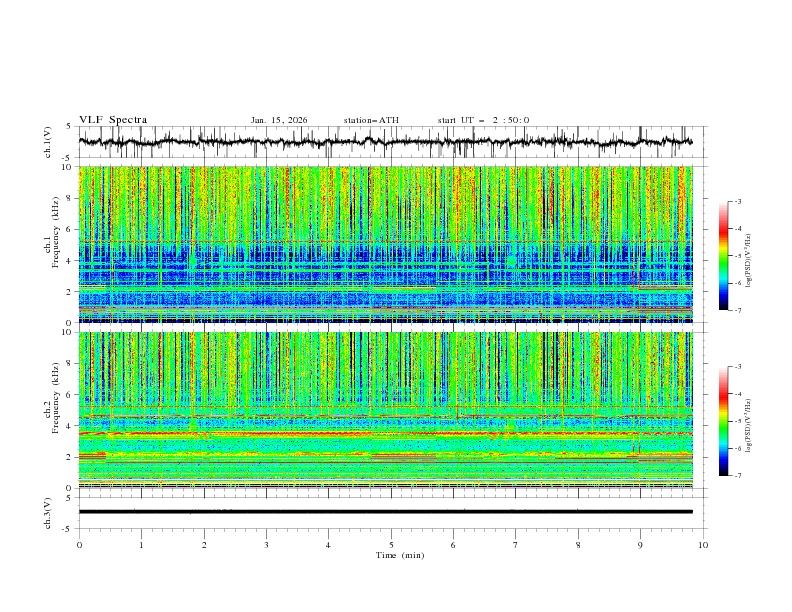792x612 pixels.
Task: Click the ch.1 spectrogram panel
Action: [x=385, y=244]
